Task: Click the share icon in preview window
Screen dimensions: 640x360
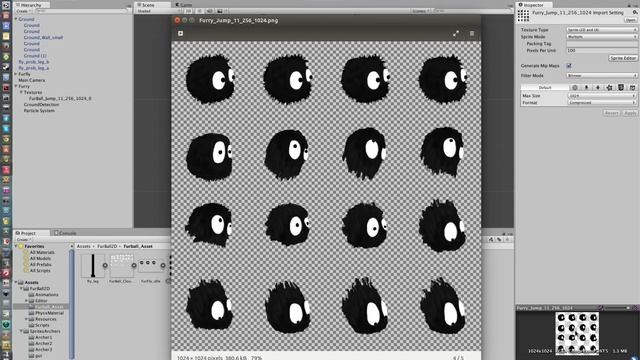Action: pos(180,33)
